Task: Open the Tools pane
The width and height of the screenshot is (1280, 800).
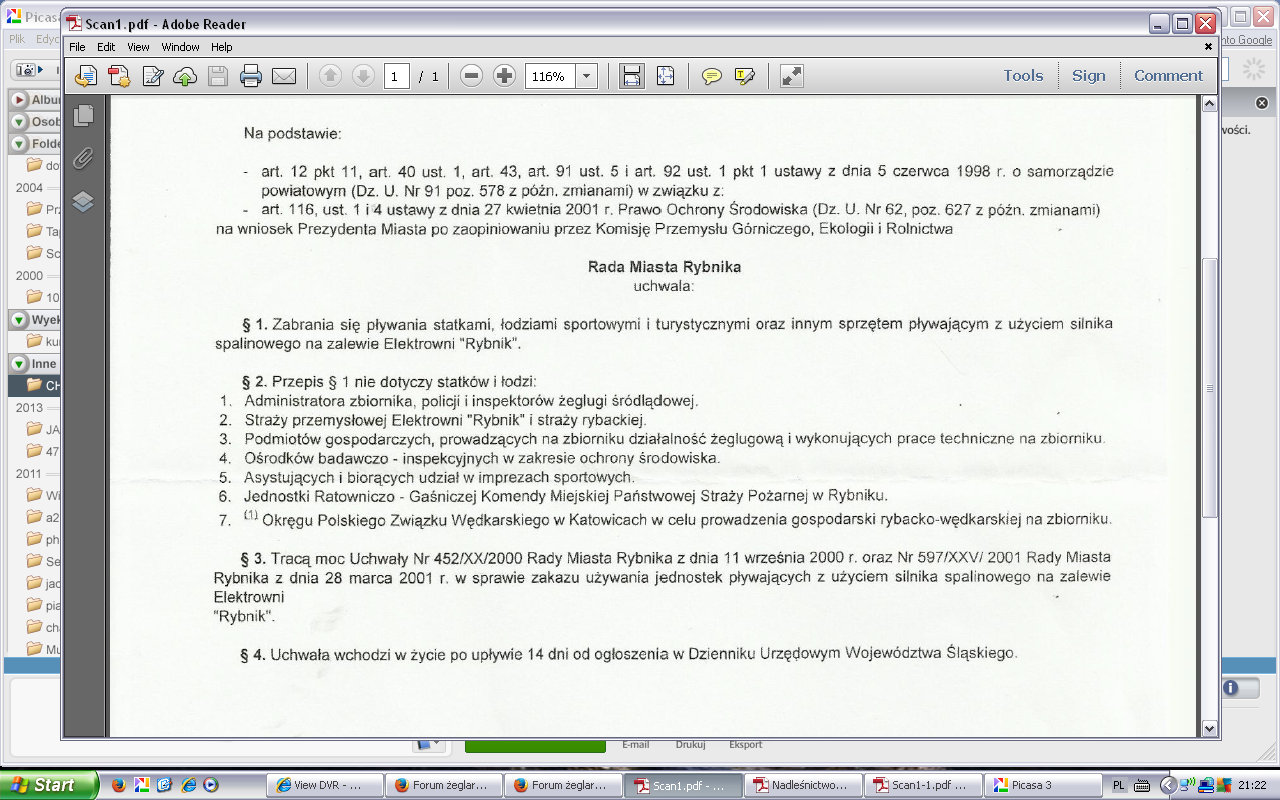Action: 1023,76
